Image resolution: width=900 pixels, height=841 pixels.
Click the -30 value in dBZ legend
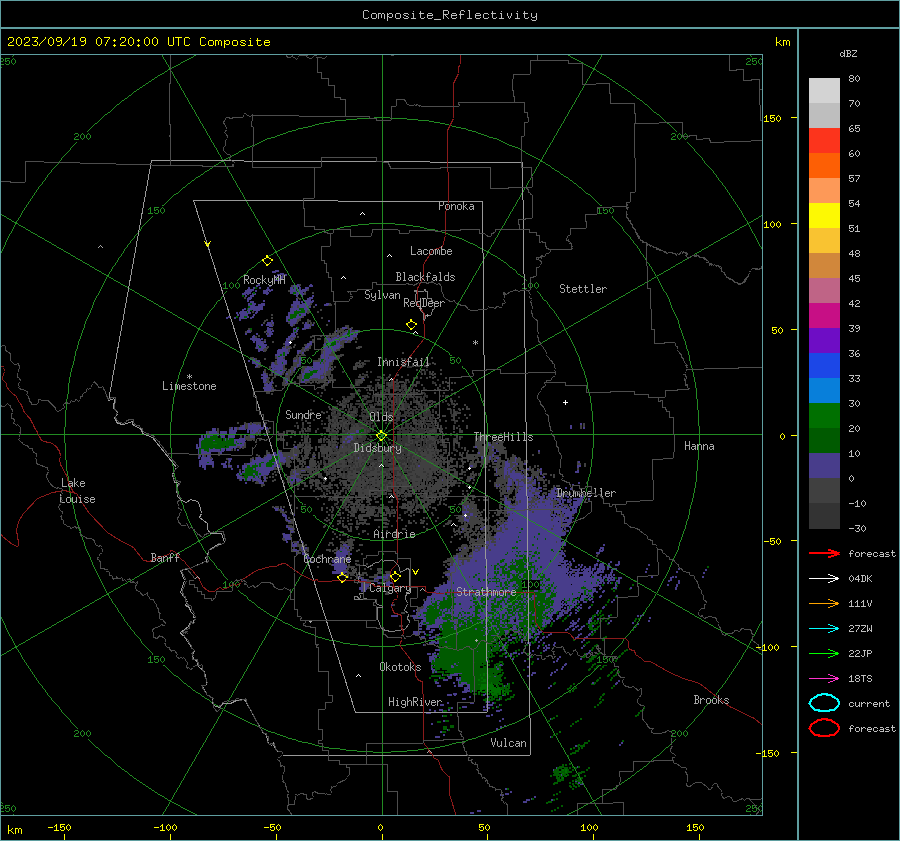(857, 528)
